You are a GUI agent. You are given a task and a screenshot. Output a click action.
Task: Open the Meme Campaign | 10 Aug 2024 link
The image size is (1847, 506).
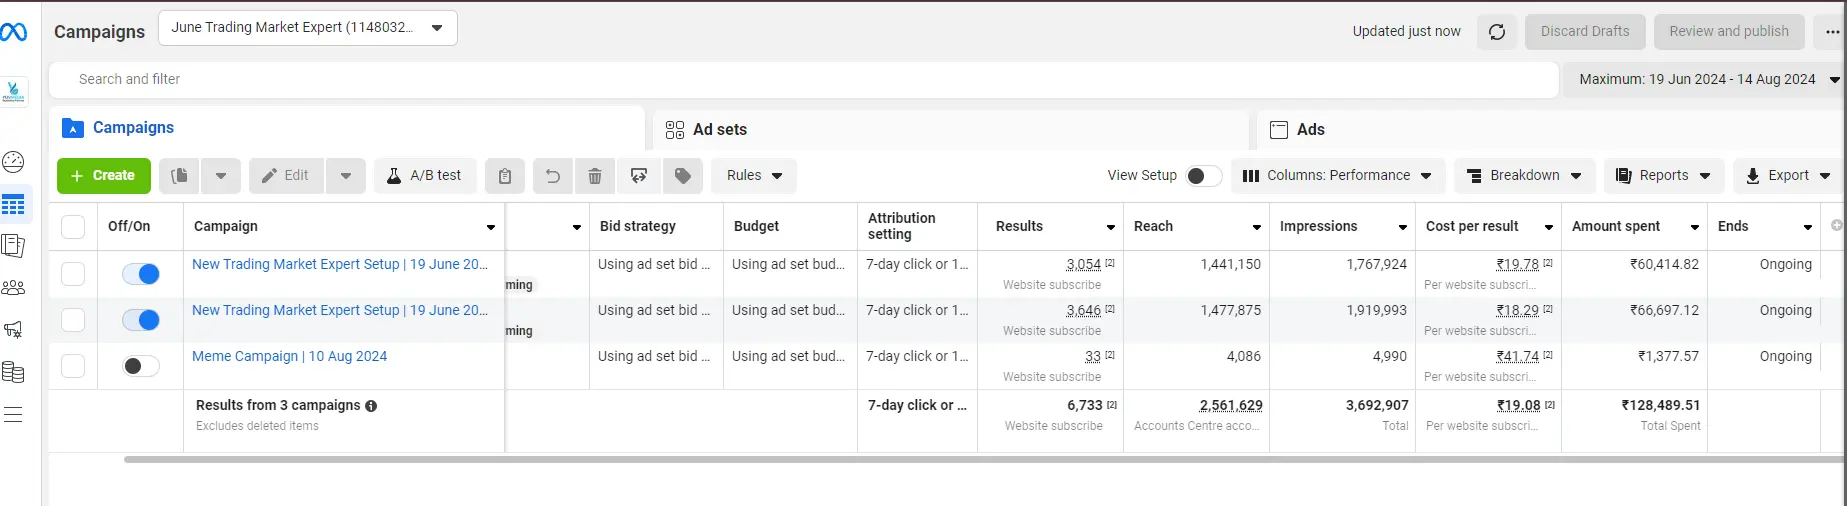click(289, 356)
